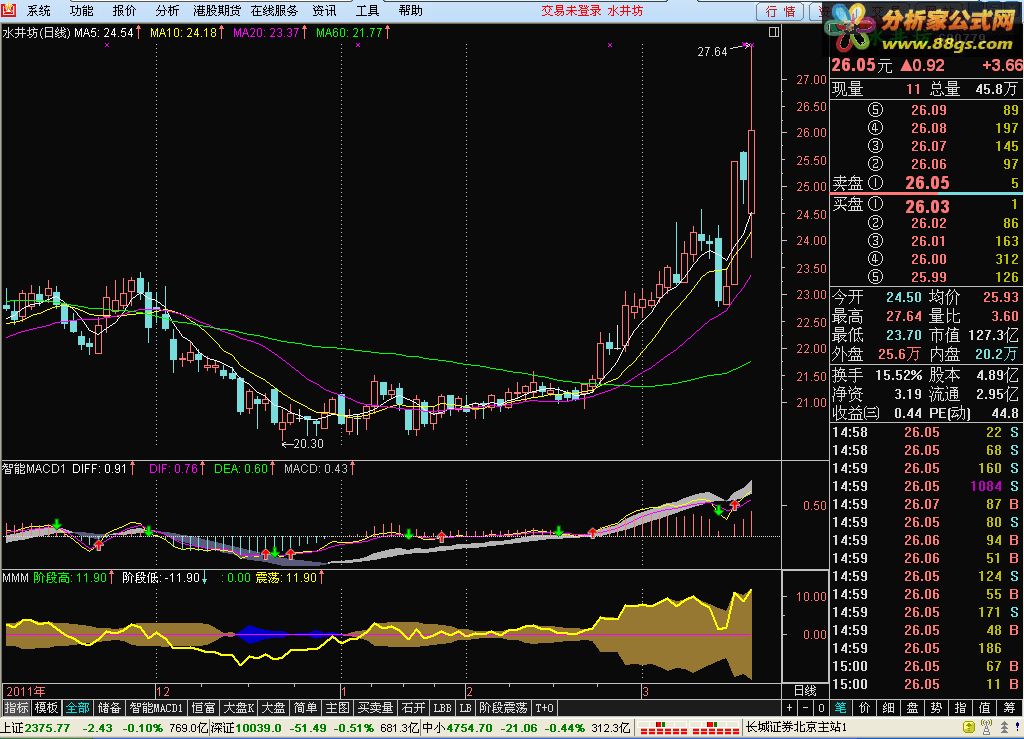
Task: Open the 港股期货 menu
Action: pos(217,10)
